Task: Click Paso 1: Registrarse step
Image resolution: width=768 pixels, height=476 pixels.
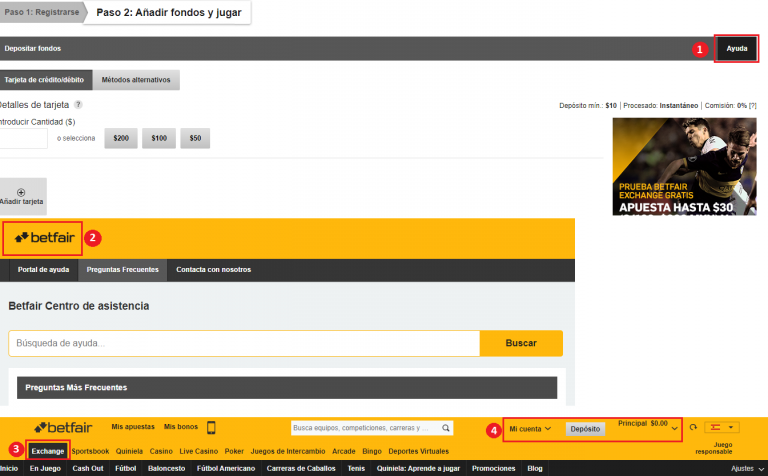Action: click(x=42, y=12)
